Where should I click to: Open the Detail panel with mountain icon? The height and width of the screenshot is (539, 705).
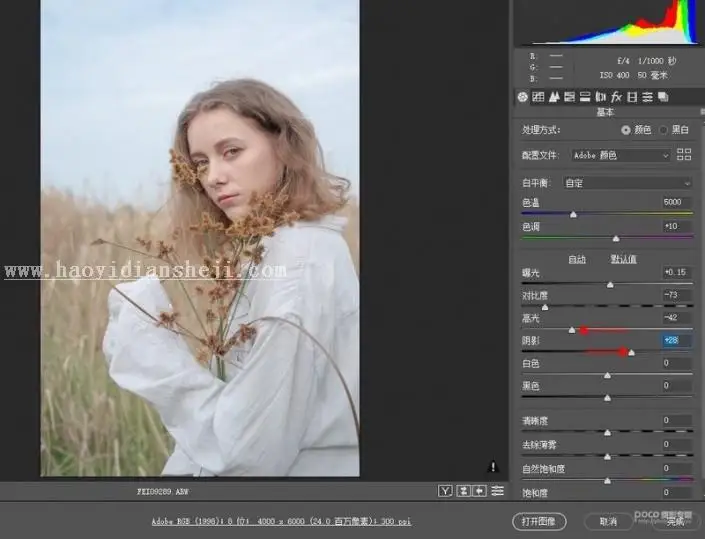tap(554, 97)
